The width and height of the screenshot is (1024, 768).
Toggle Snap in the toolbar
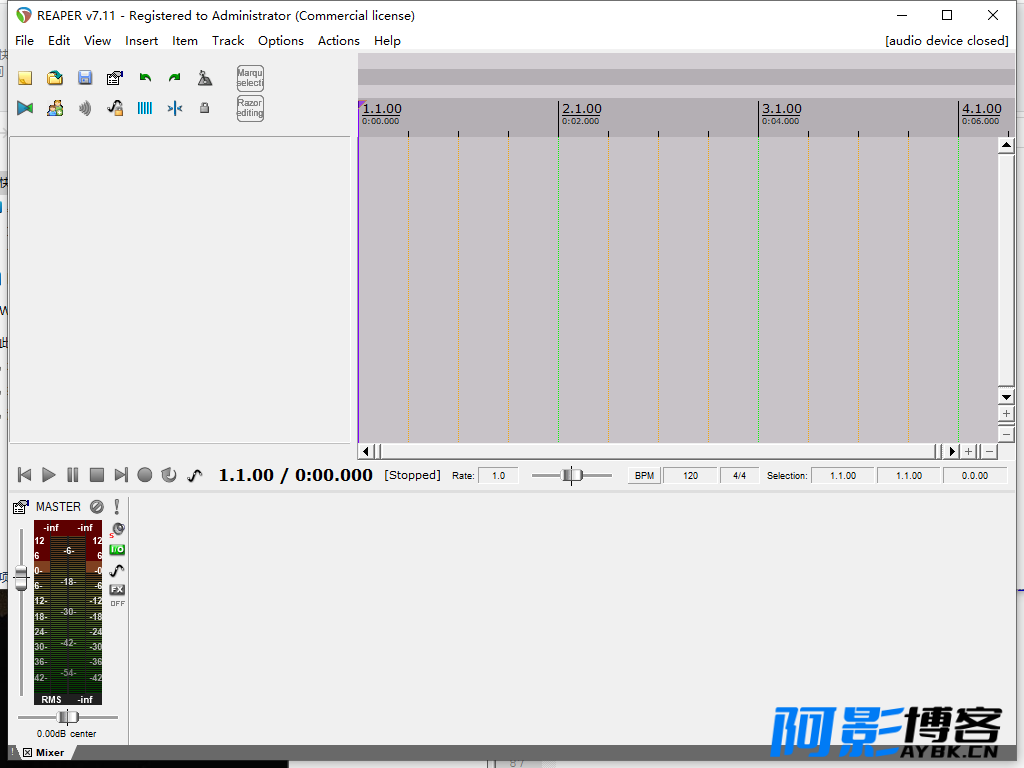coord(175,108)
